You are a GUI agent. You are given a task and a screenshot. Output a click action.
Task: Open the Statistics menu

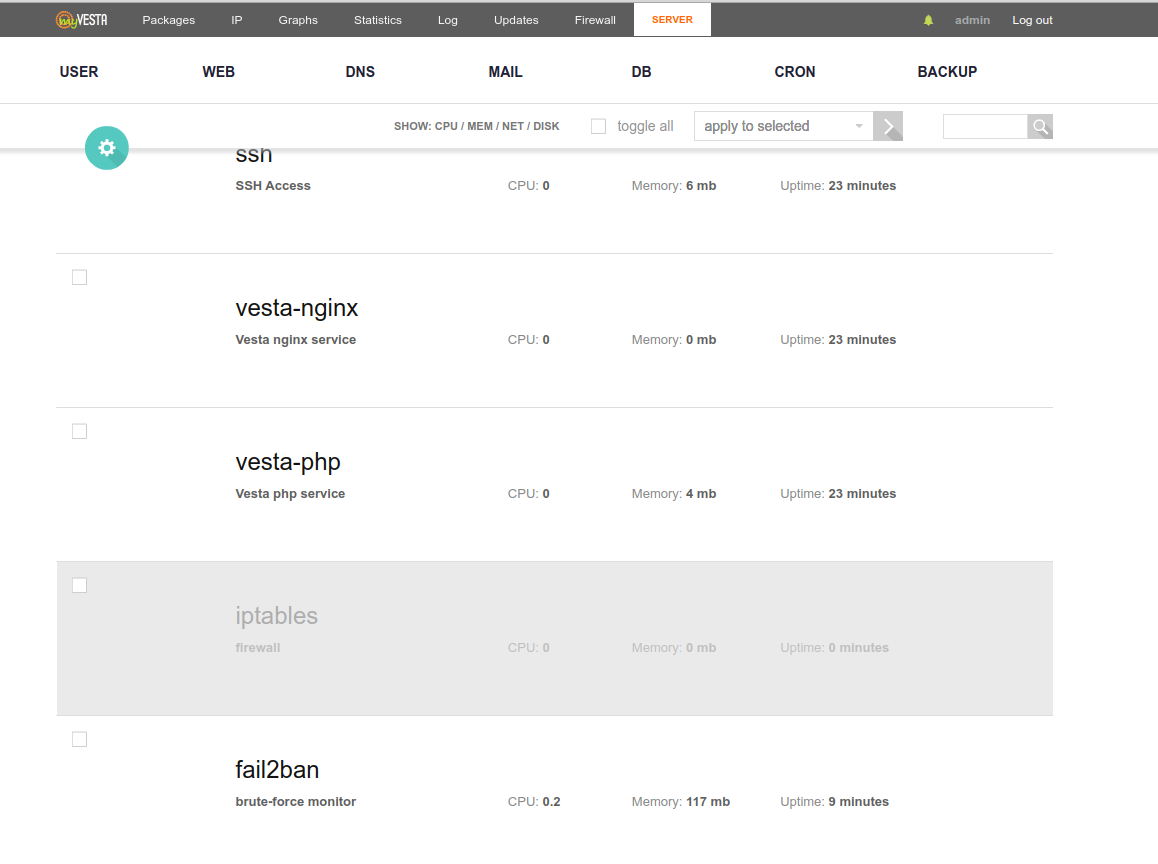(x=377, y=20)
